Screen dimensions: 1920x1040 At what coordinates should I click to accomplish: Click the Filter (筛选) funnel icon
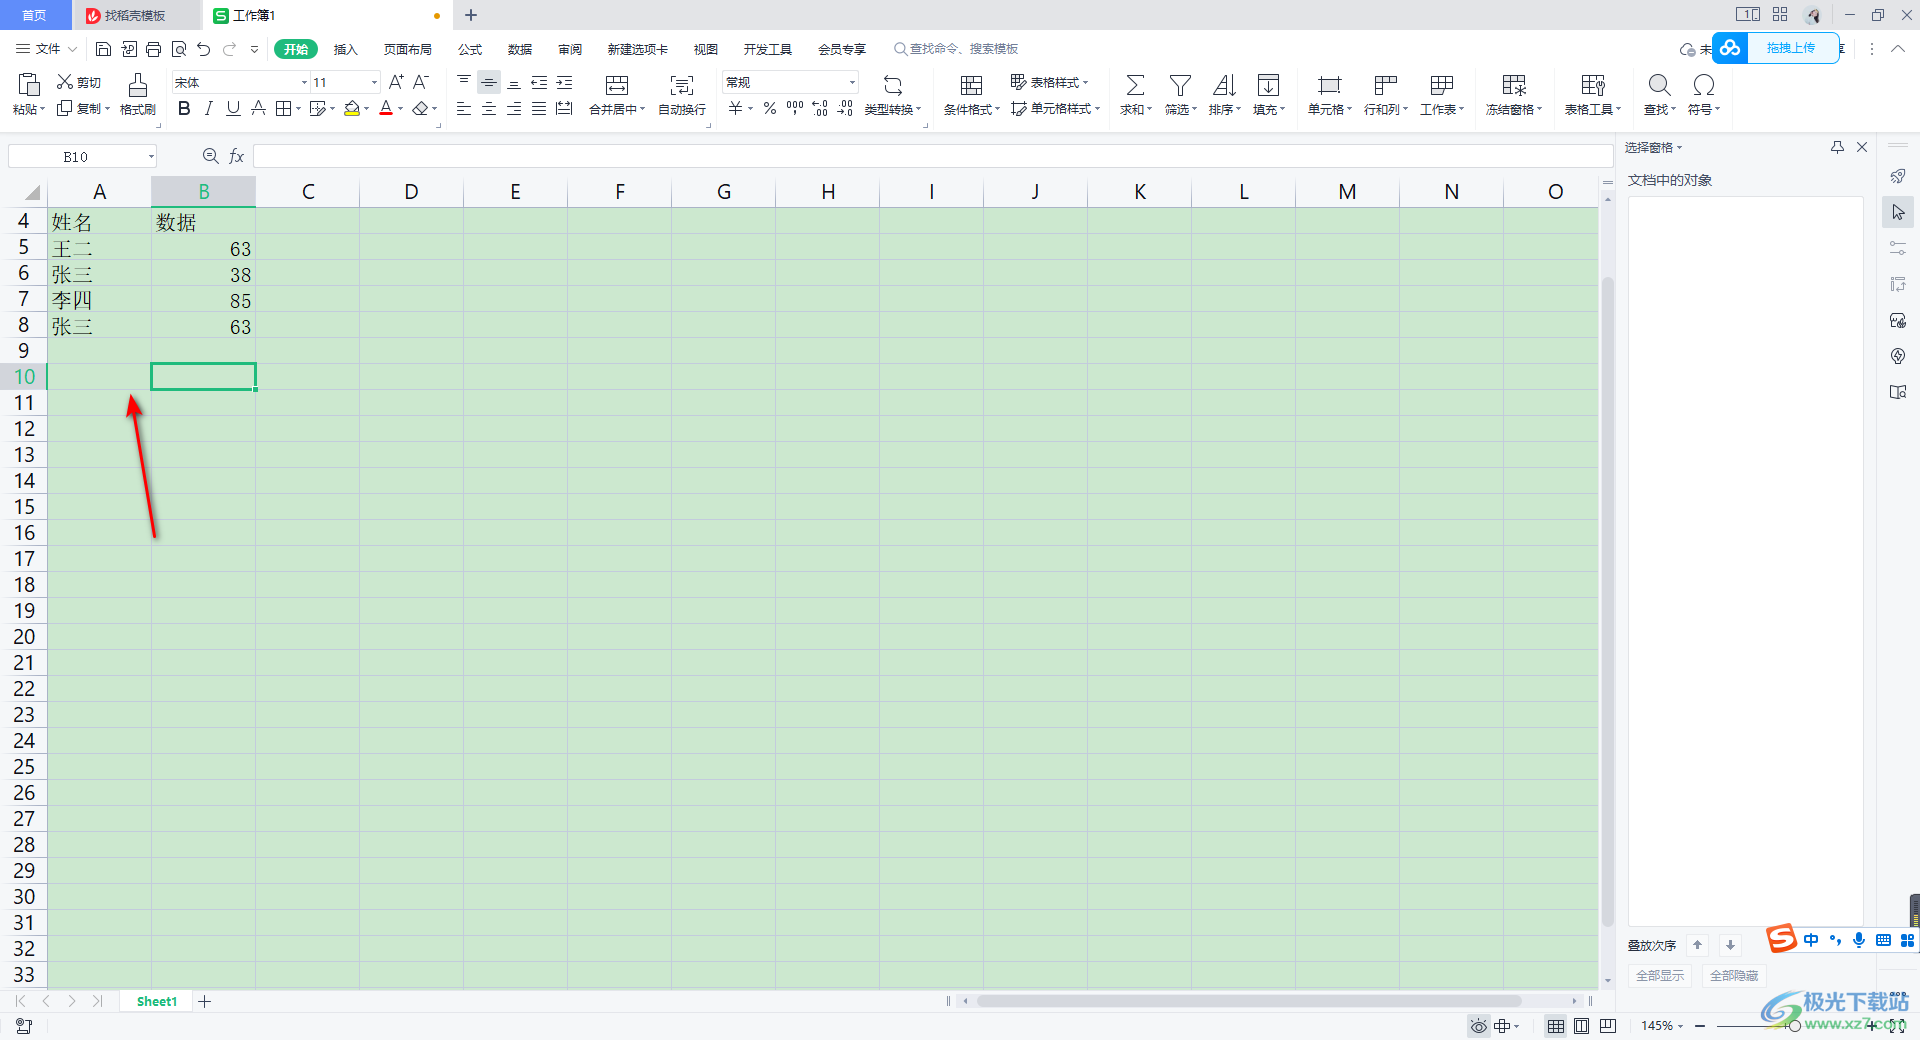pyautogui.click(x=1180, y=85)
